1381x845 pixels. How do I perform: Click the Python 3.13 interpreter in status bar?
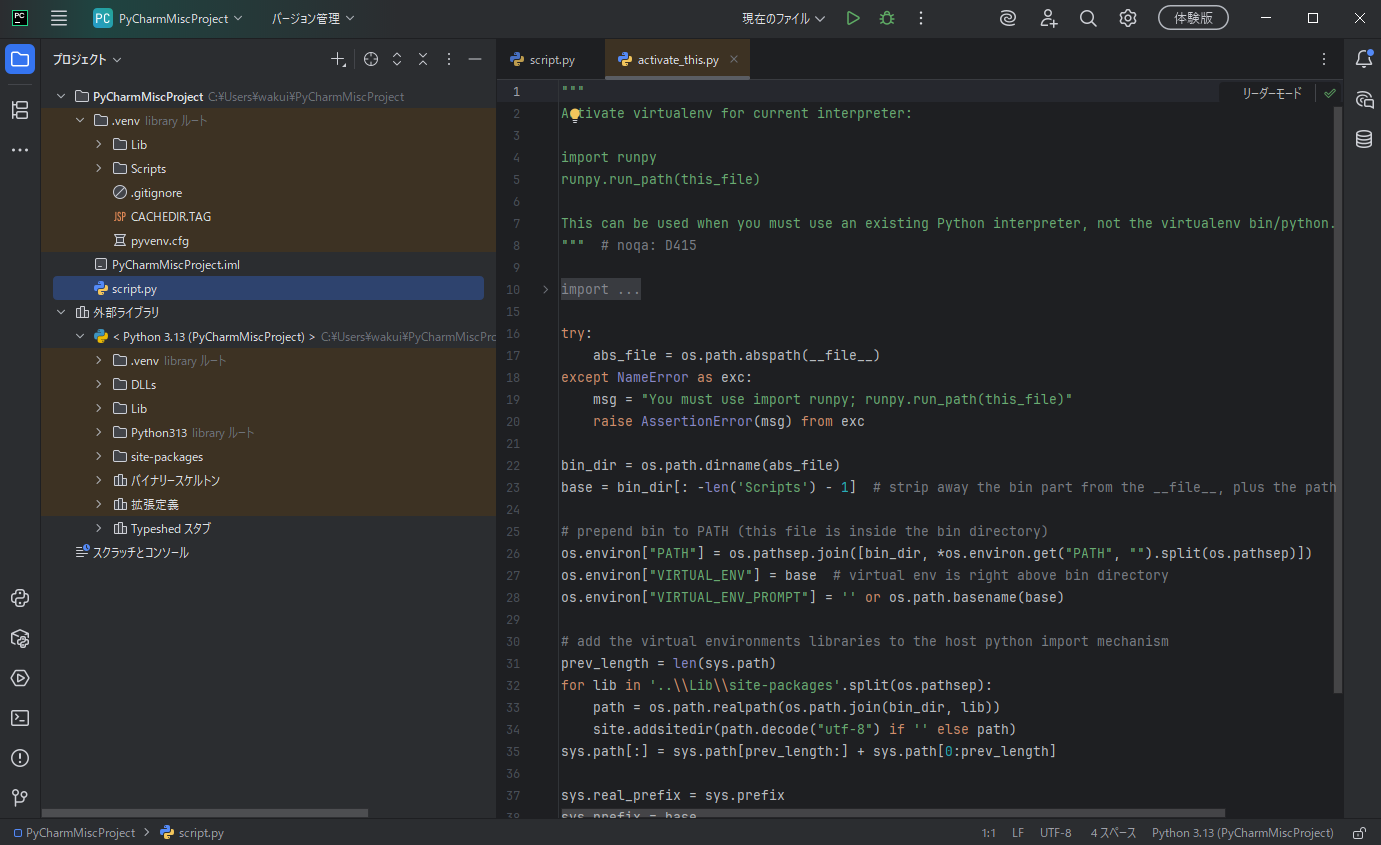1242,833
